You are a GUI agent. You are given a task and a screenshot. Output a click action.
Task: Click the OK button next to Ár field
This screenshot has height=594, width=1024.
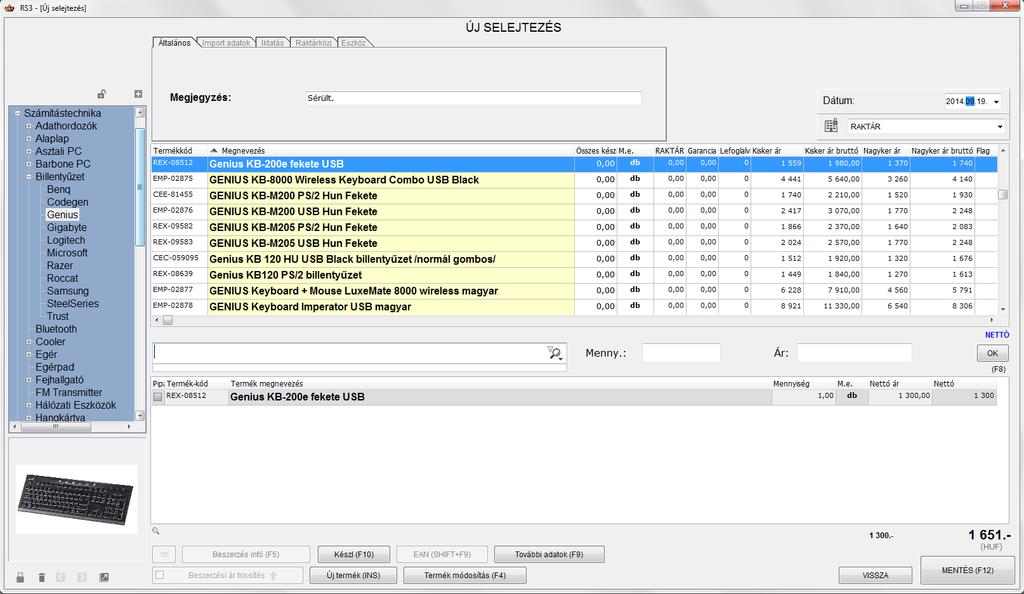coord(993,353)
